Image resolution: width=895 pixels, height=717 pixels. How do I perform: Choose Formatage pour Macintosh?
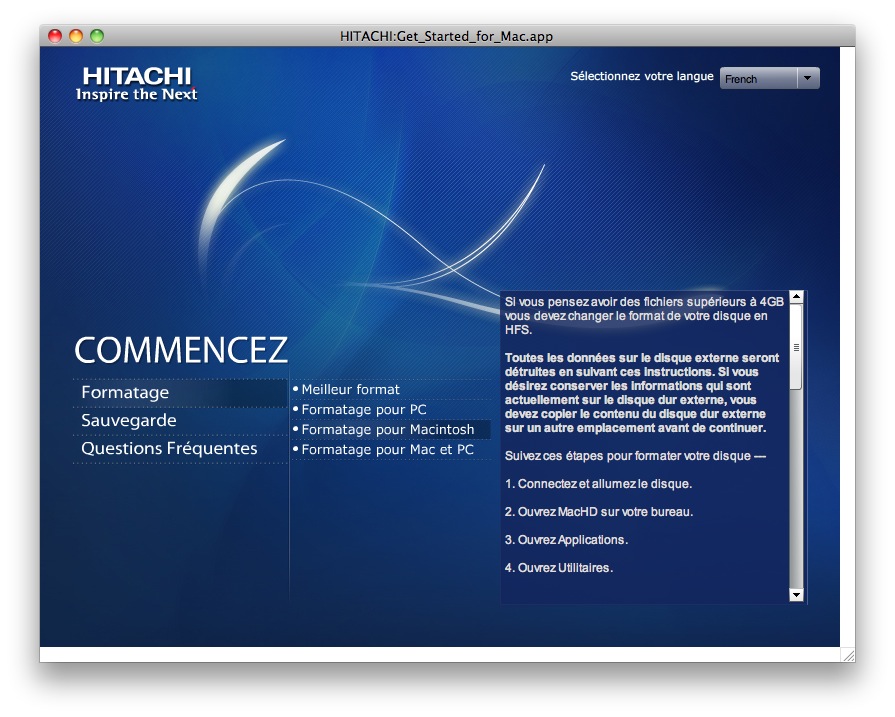coord(391,429)
